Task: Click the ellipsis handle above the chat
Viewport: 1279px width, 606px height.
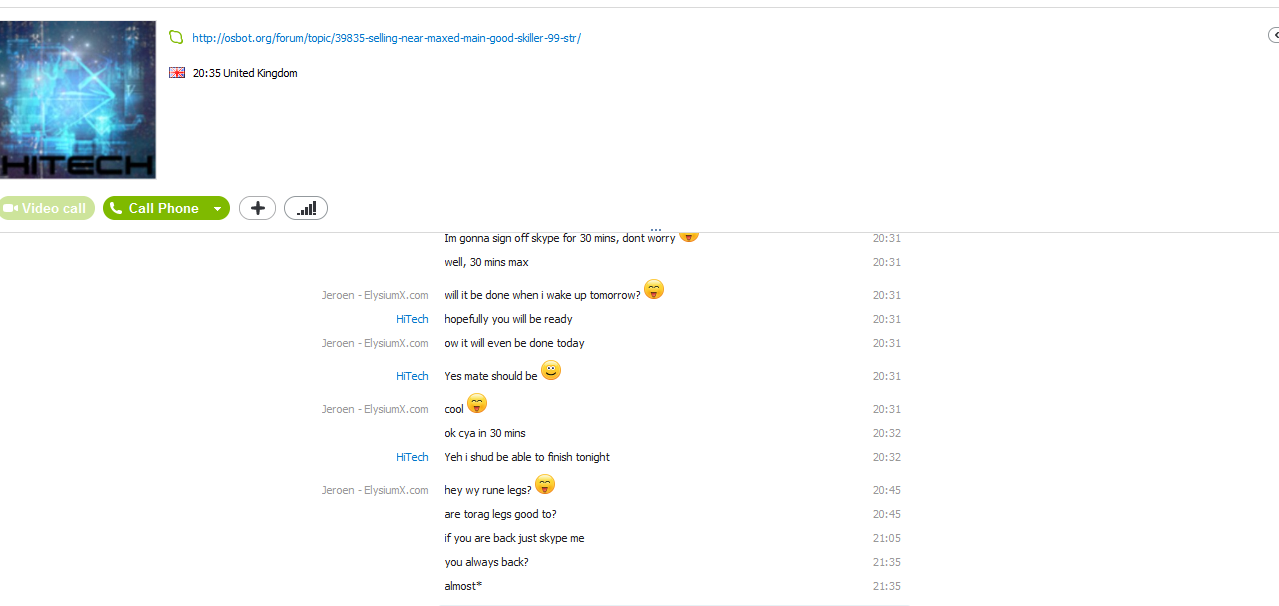Action: point(656,230)
